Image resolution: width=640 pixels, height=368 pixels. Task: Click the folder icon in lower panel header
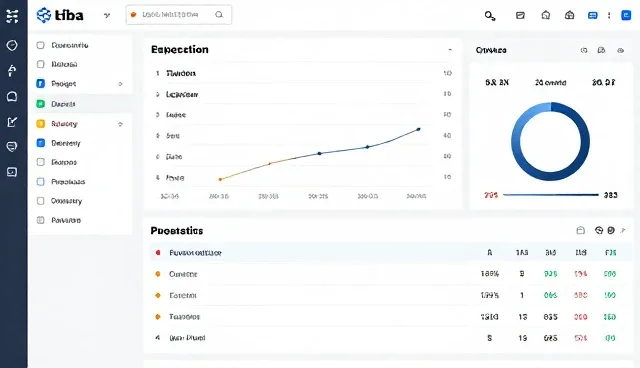coord(580,231)
